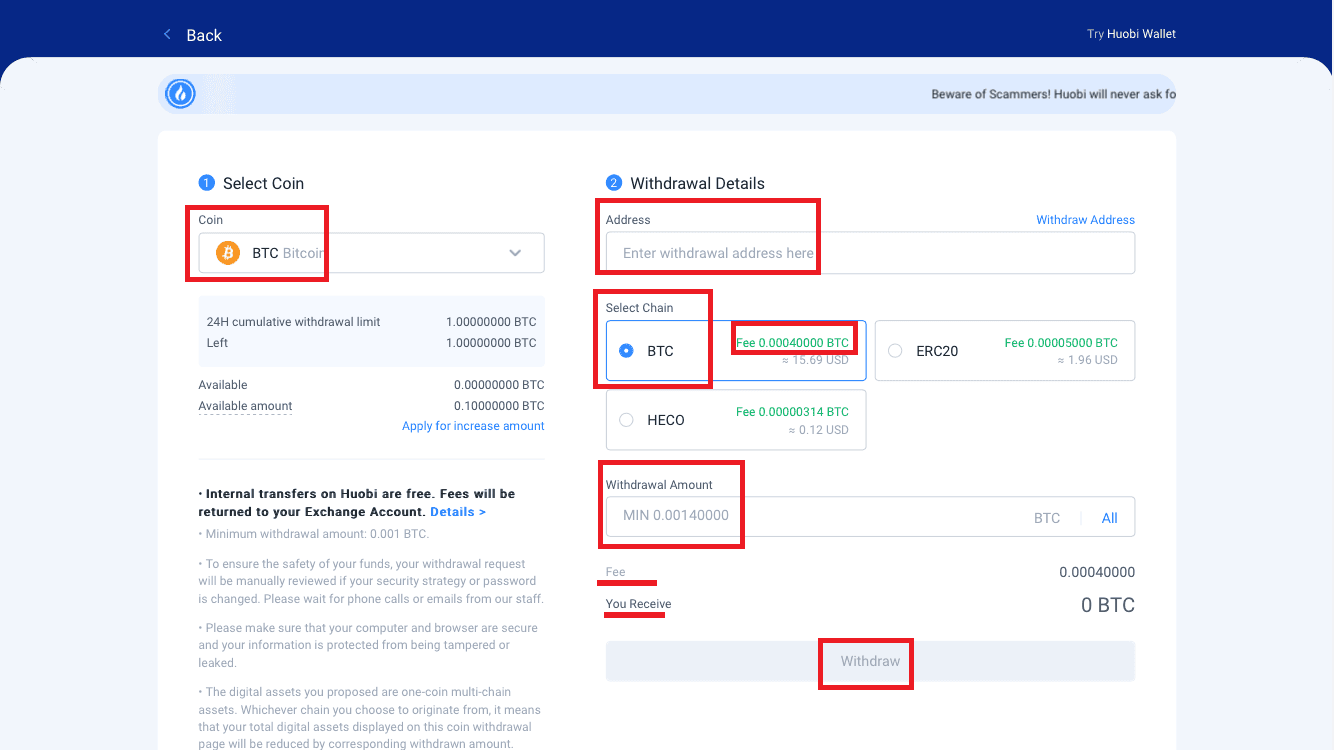
Task: Open the Coin dropdown chevron
Action: pos(515,253)
